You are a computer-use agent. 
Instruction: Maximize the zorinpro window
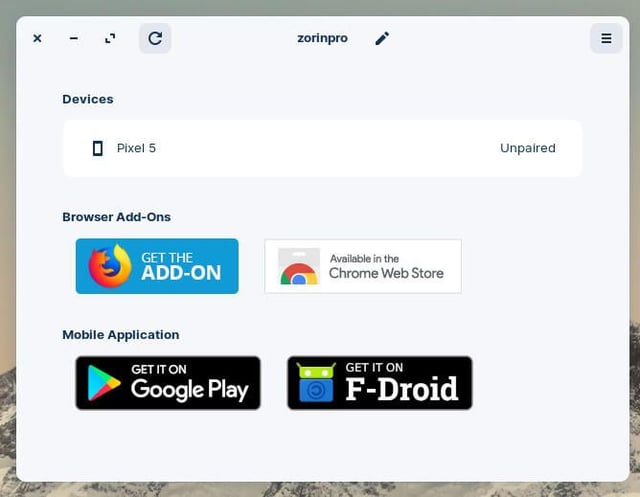click(110, 38)
